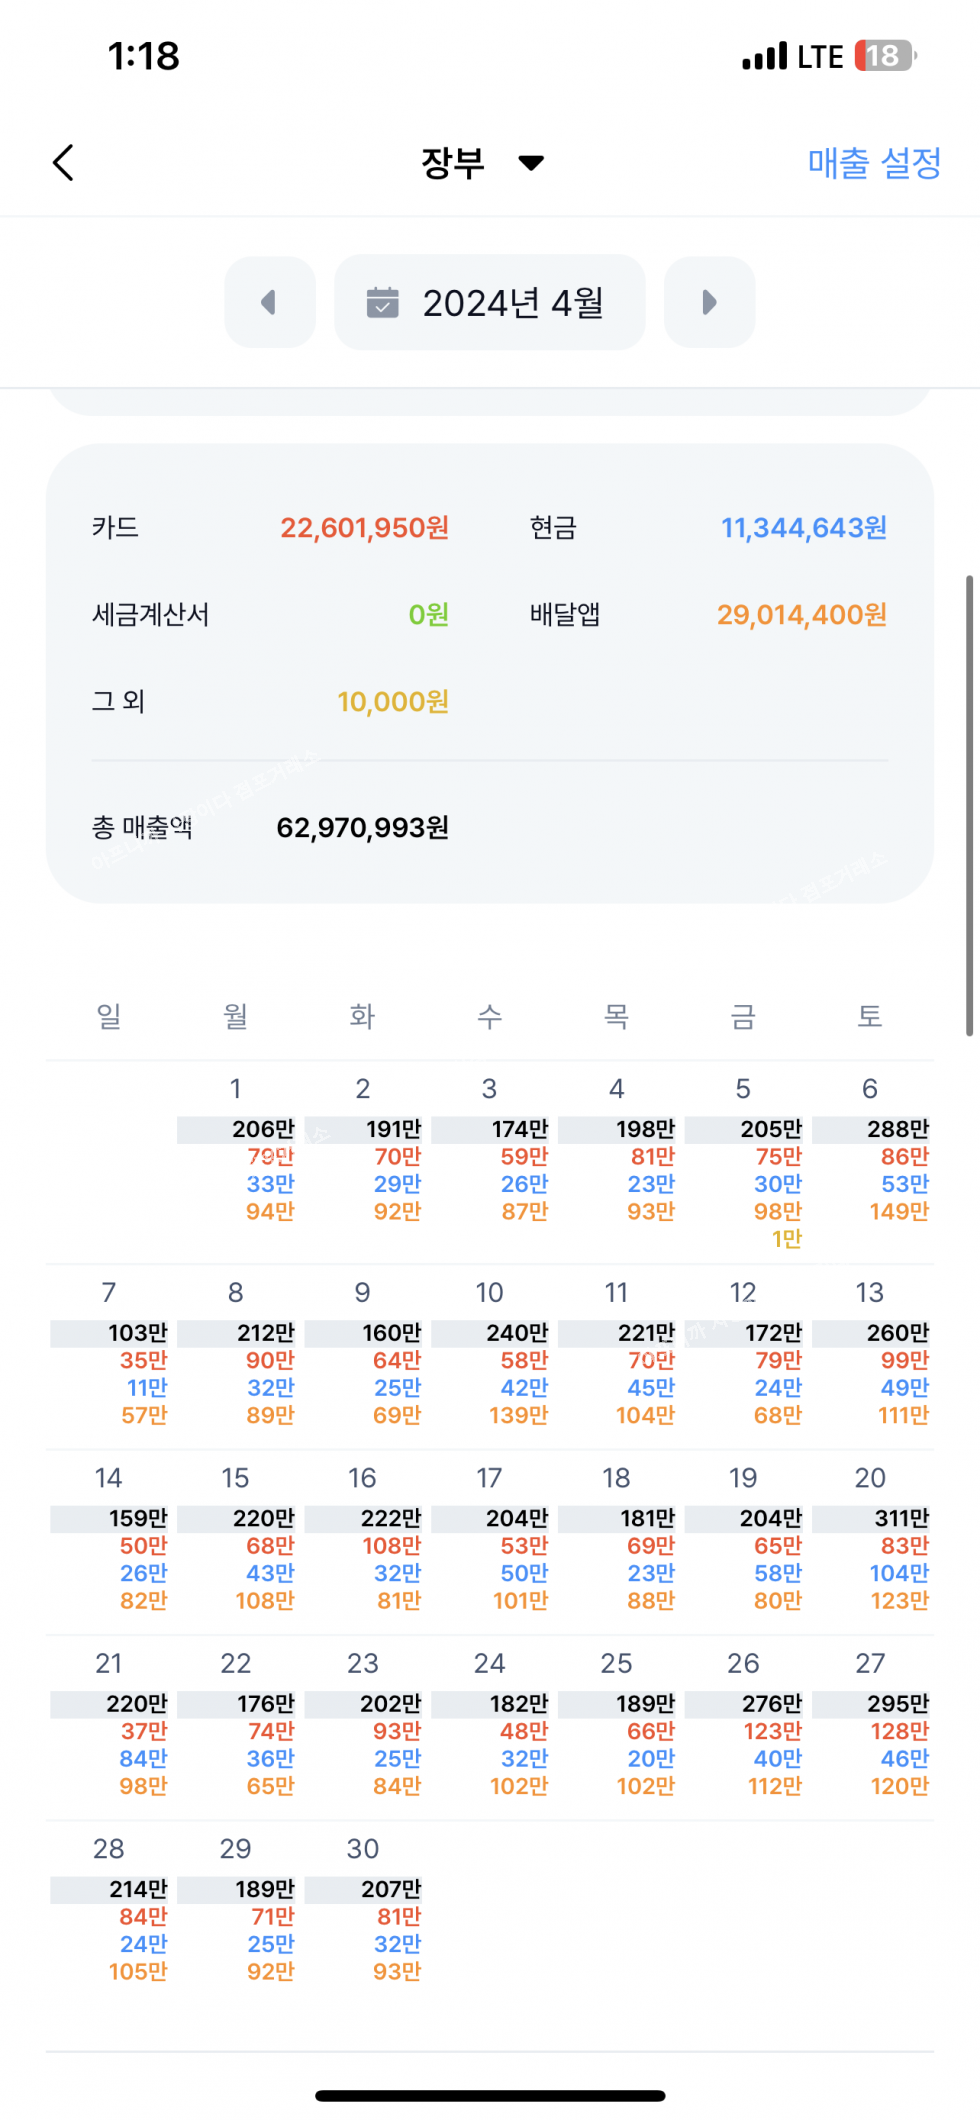980x2120 pixels.
Task: Tap the 현금 amount 11,344,643원
Action: pos(803,528)
